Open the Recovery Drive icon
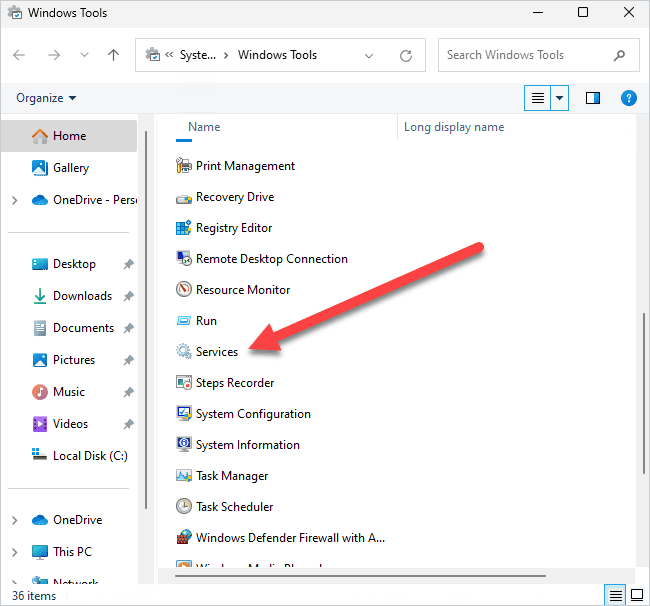 click(x=184, y=199)
